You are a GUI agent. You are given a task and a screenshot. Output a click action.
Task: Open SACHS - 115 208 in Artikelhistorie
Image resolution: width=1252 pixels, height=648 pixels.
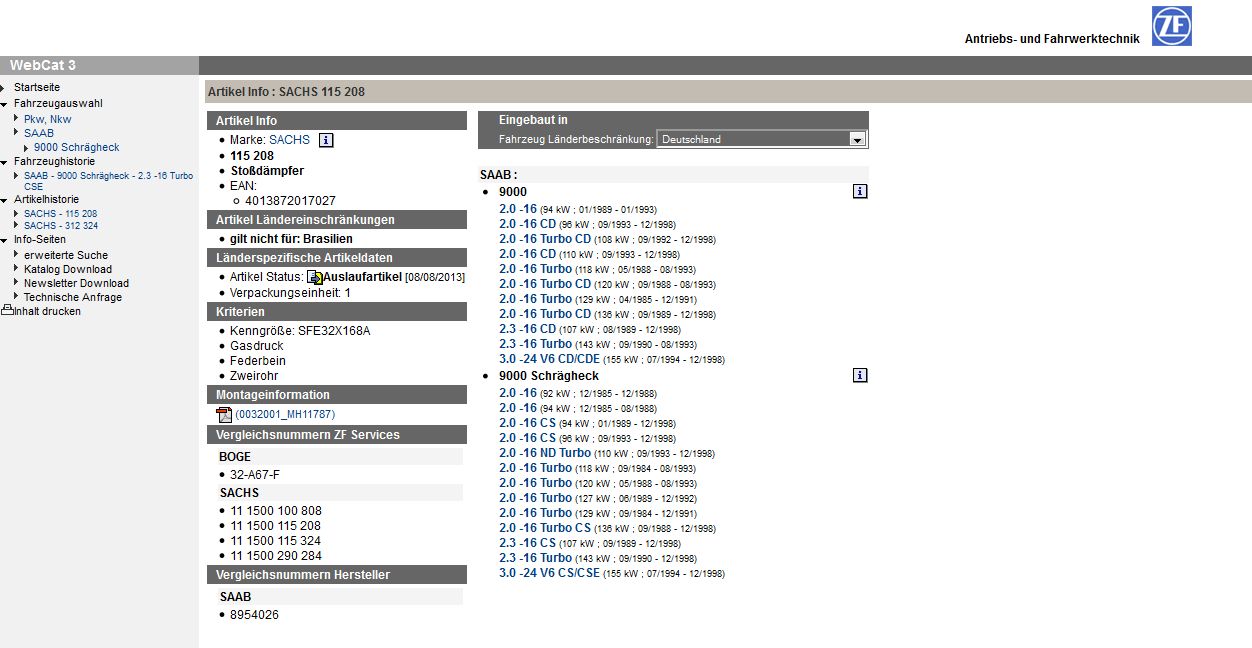(x=61, y=214)
